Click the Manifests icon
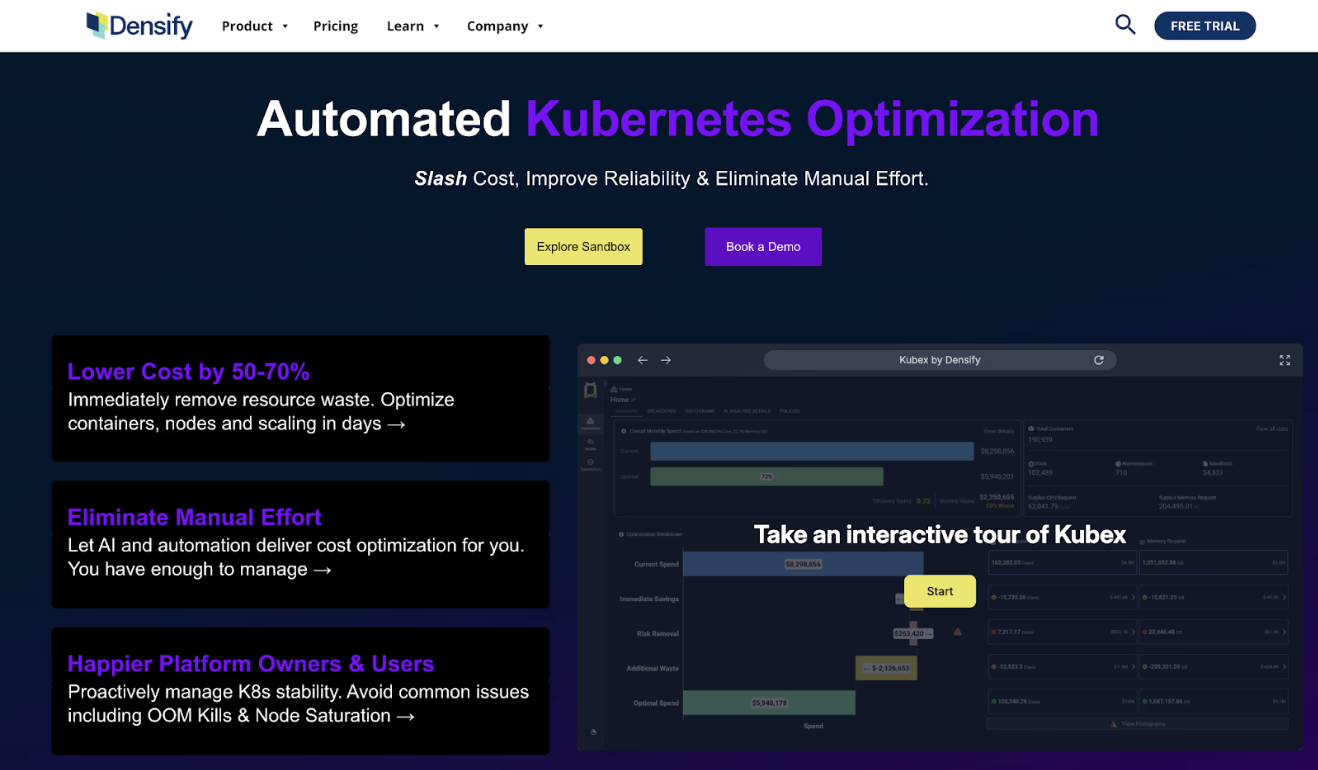1318x770 pixels. point(1205,464)
